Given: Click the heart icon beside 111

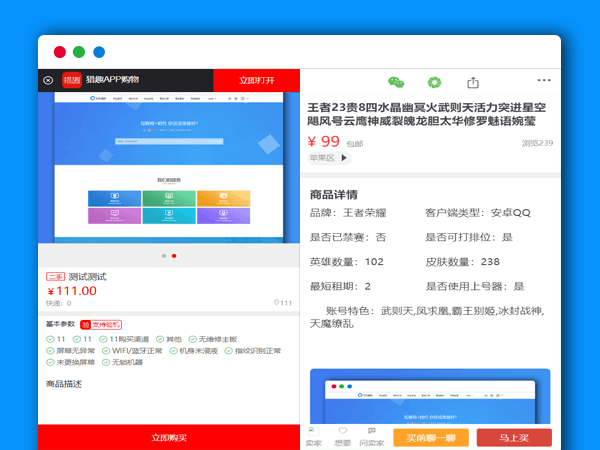Looking at the screenshot, I should 276,303.
